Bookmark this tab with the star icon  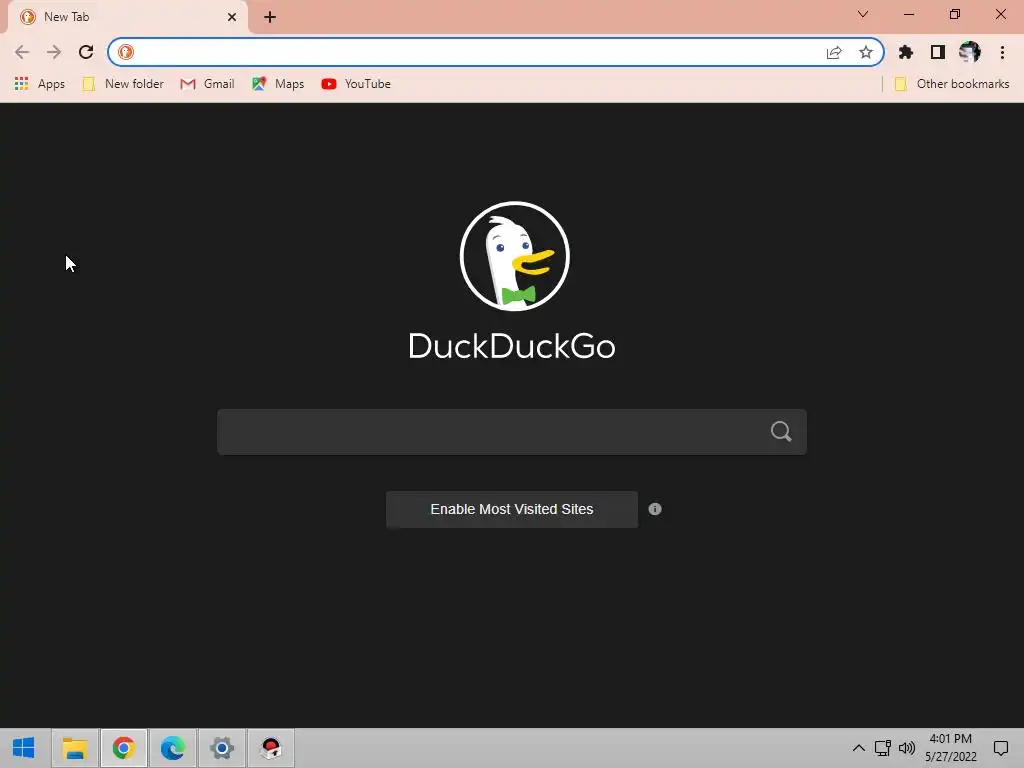click(x=866, y=52)
